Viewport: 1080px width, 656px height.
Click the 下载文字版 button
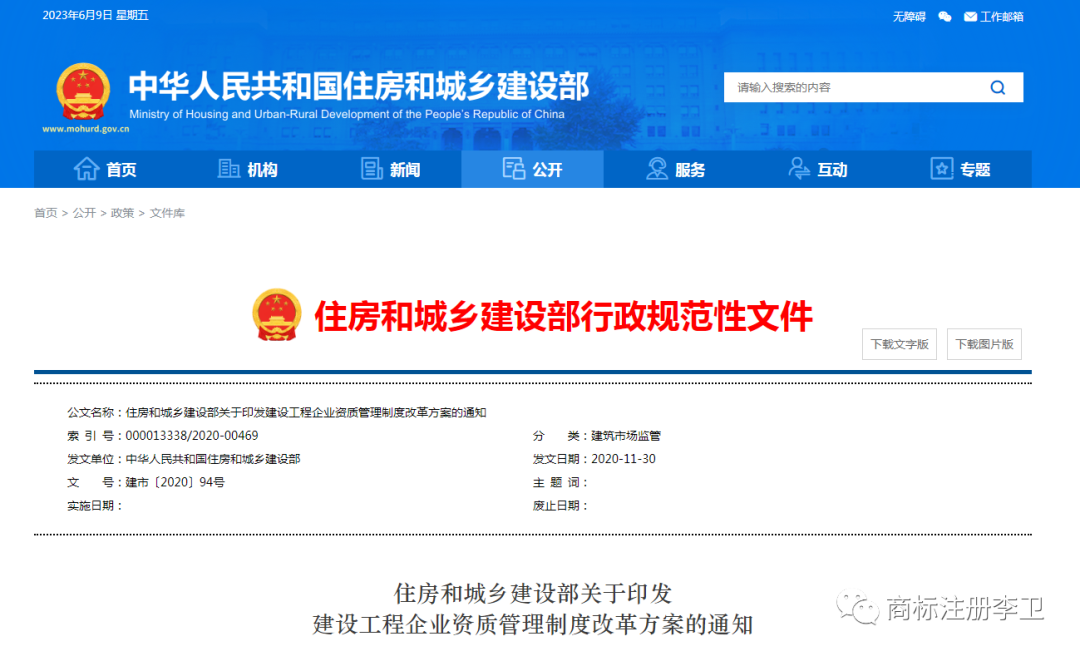pos(900,344)
